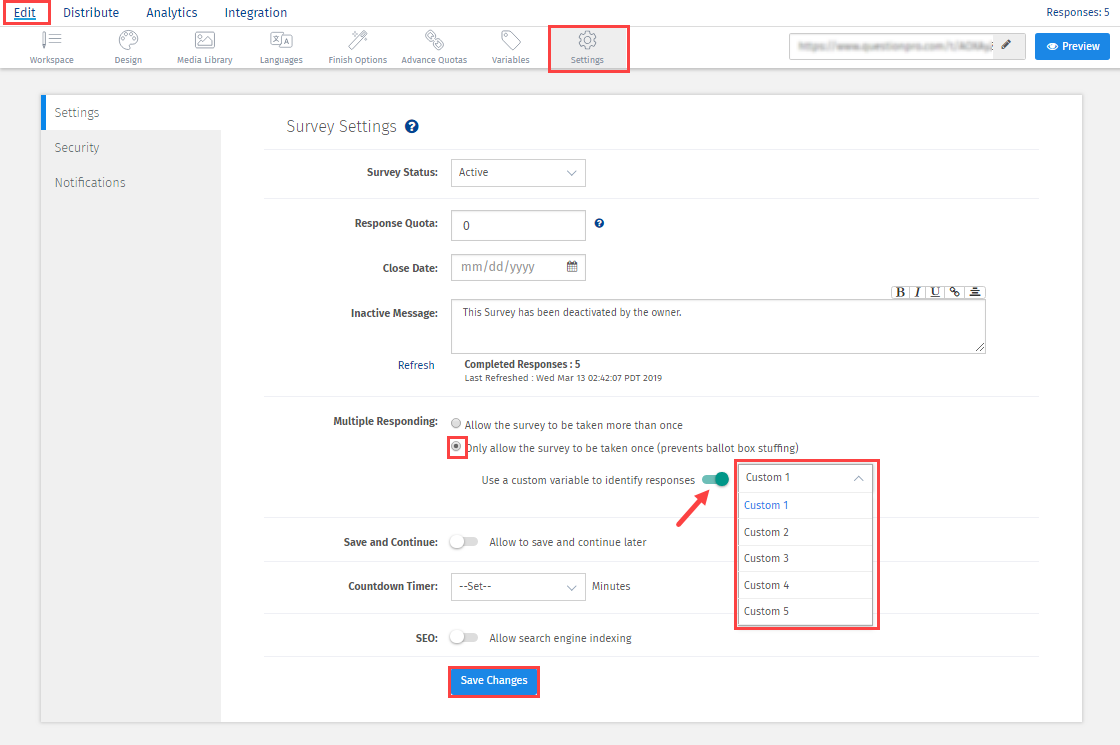Viewport: 1120px width, 745px height.
Task: Turn off custom variable identify responses toggle
Action: point(715,480)
